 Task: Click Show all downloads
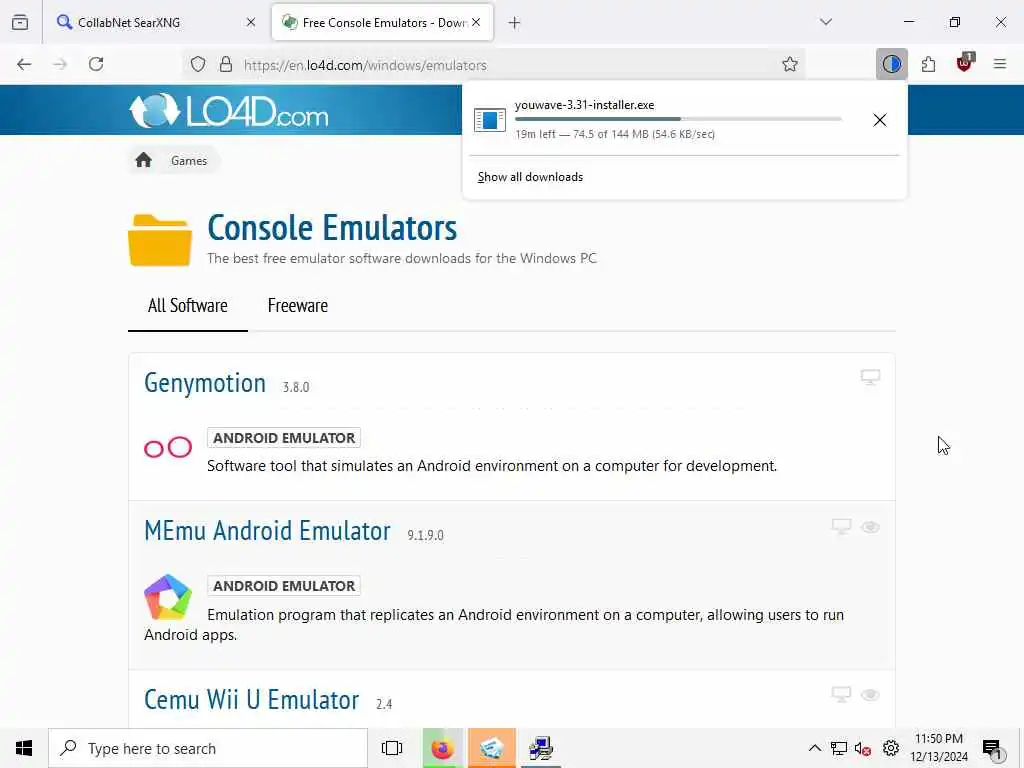pyautogui.click(x=530, y=177)
